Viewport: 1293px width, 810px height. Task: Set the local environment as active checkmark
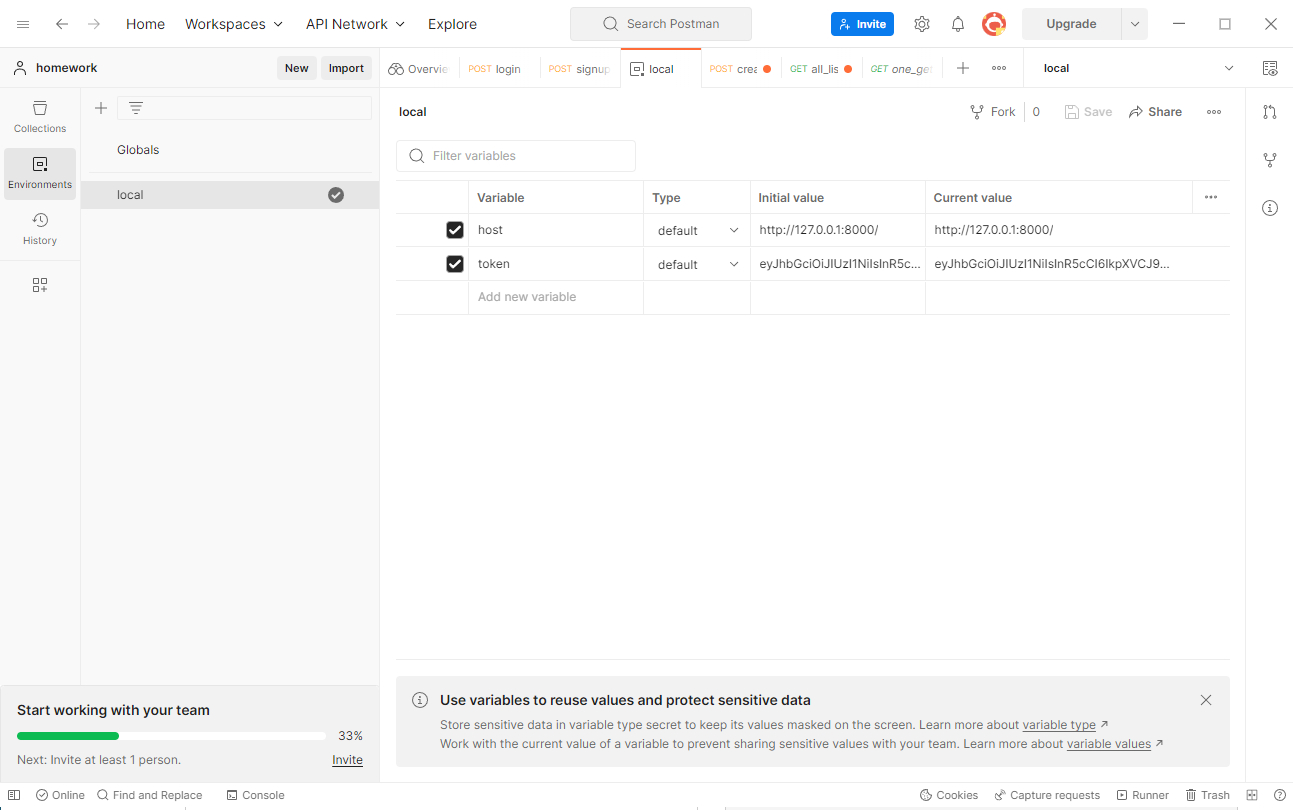[336, 195]
